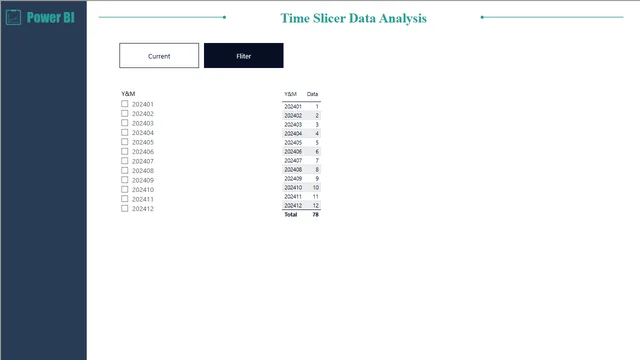Enable the 202412 slicer checkbox
The width and height of the screenshot is (640, 360).
click(124, 208)
